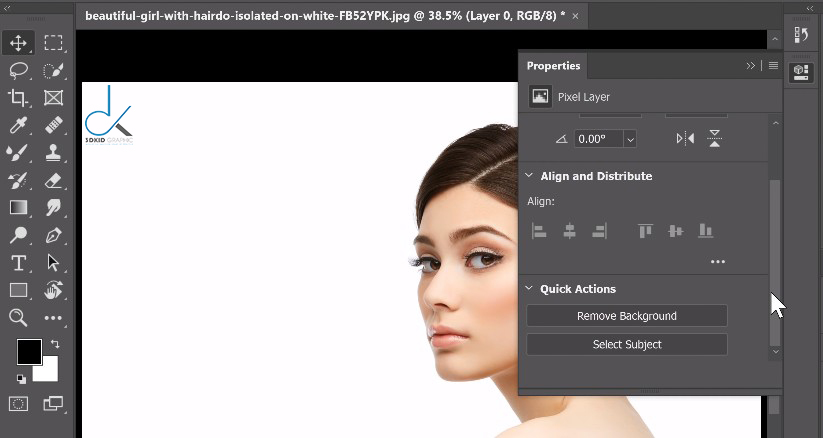Select the Rectangle shape tool
Screen dimensions: 823x438
coord(18,290)
